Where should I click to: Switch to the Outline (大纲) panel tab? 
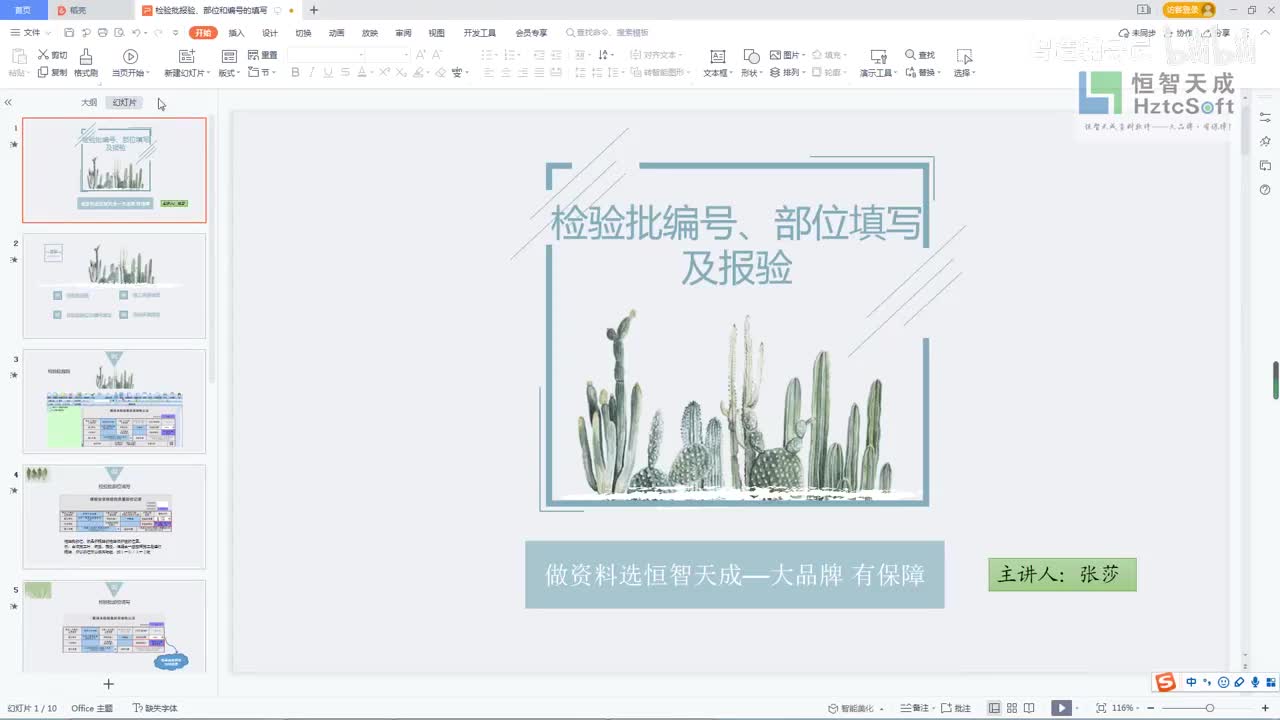click(89, 102)
